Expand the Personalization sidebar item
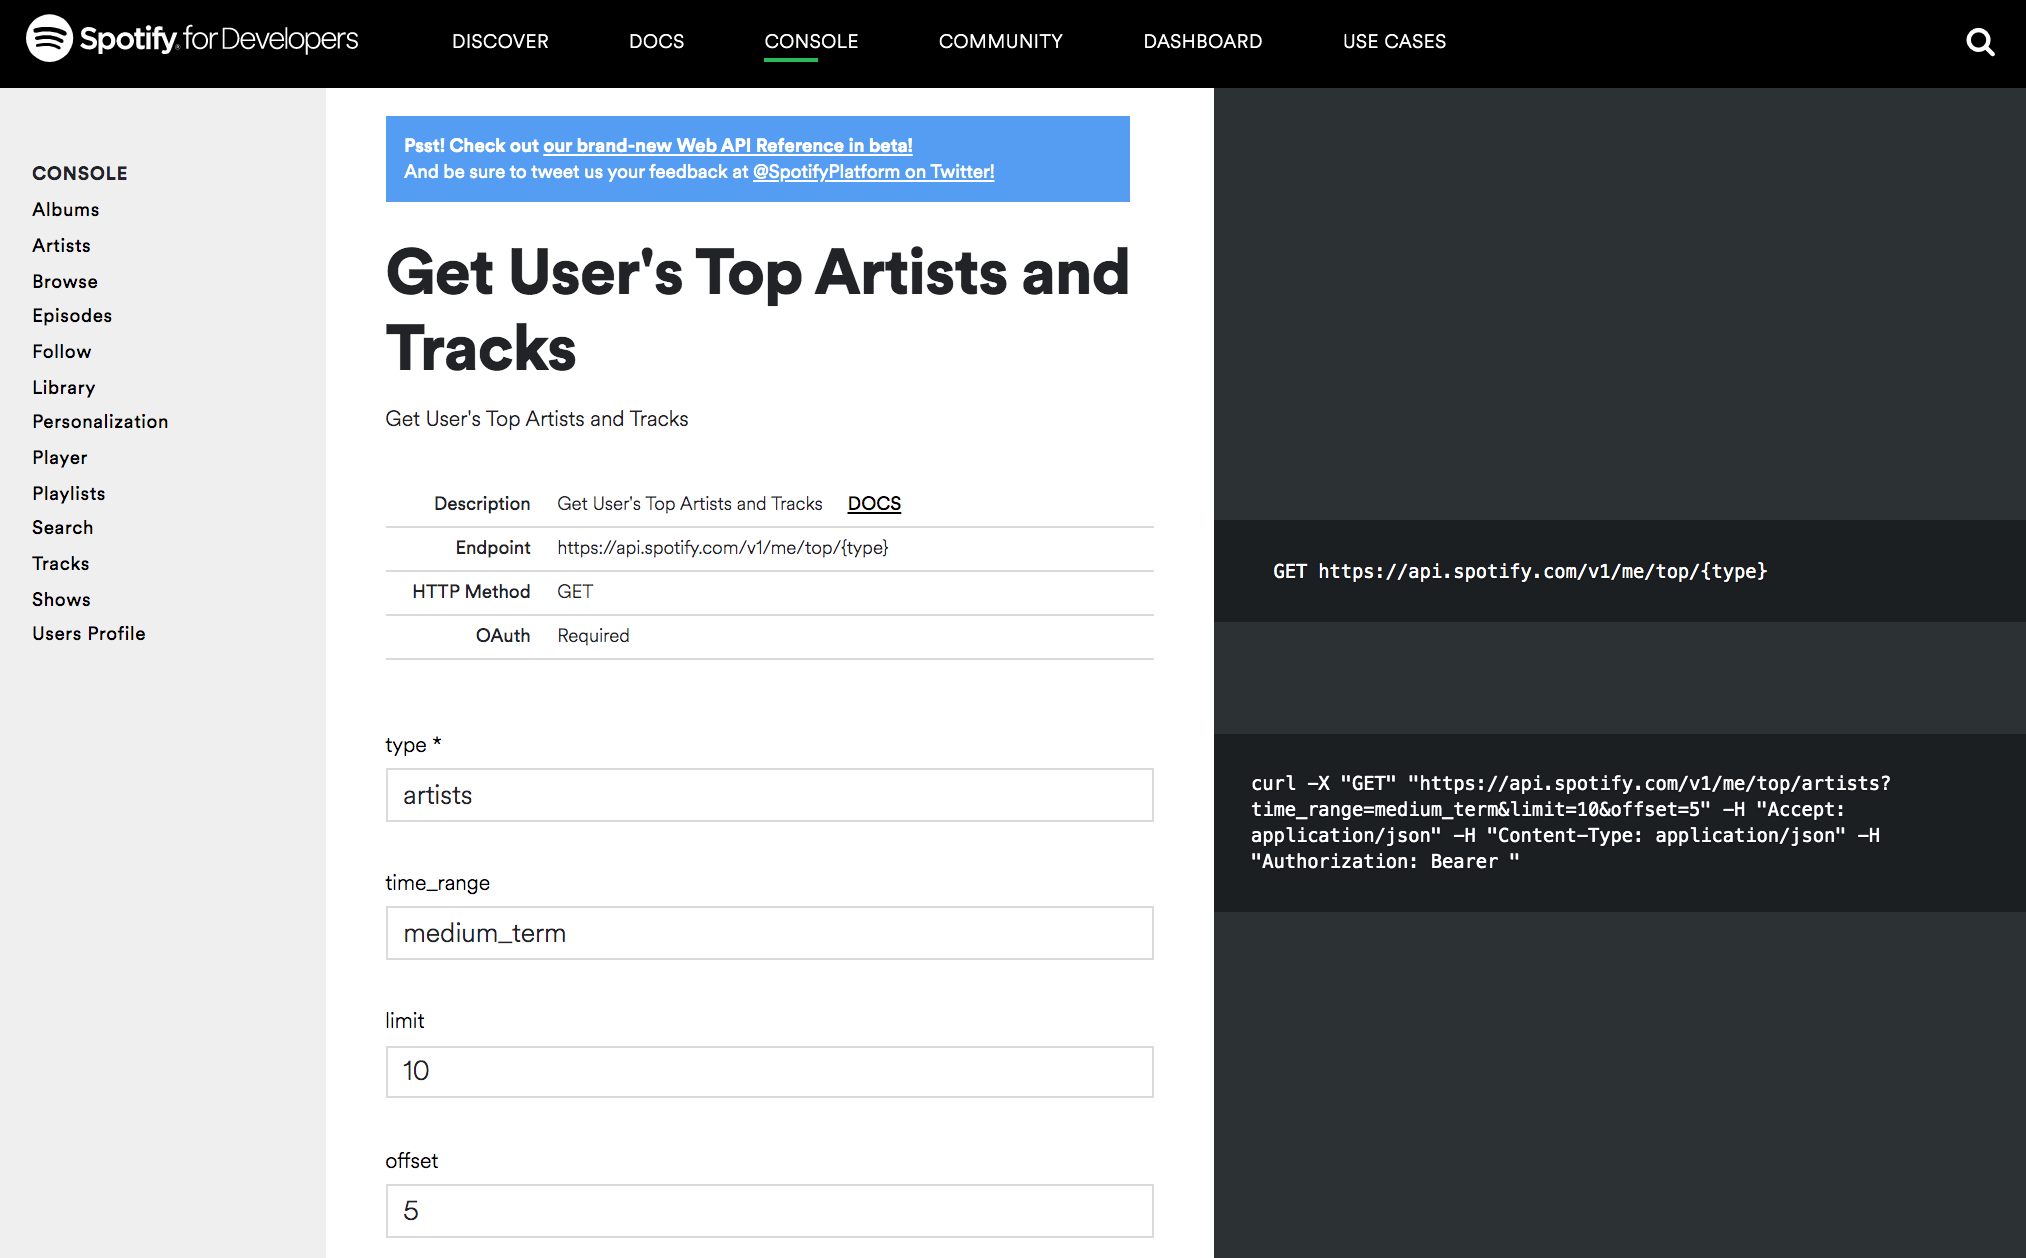 point(99,422)
